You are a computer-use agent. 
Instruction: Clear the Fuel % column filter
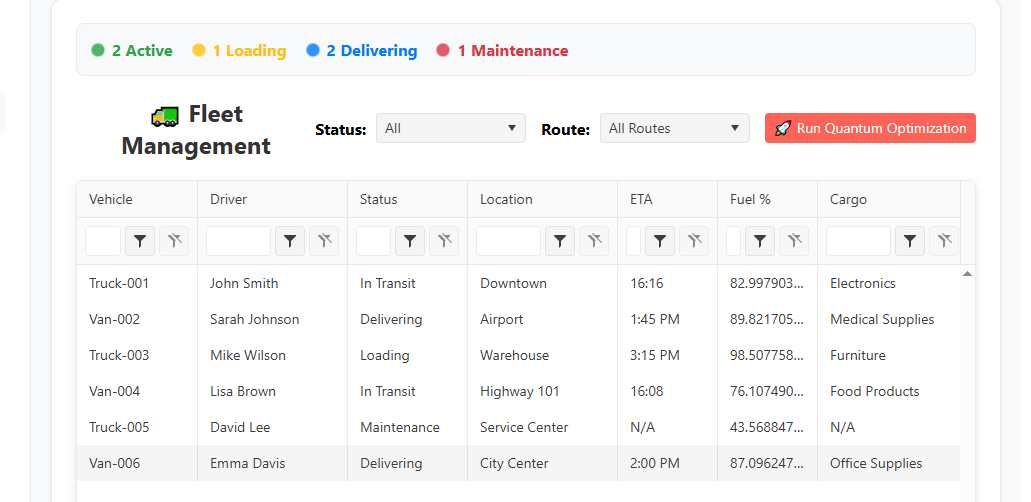[x=794, y=241]
